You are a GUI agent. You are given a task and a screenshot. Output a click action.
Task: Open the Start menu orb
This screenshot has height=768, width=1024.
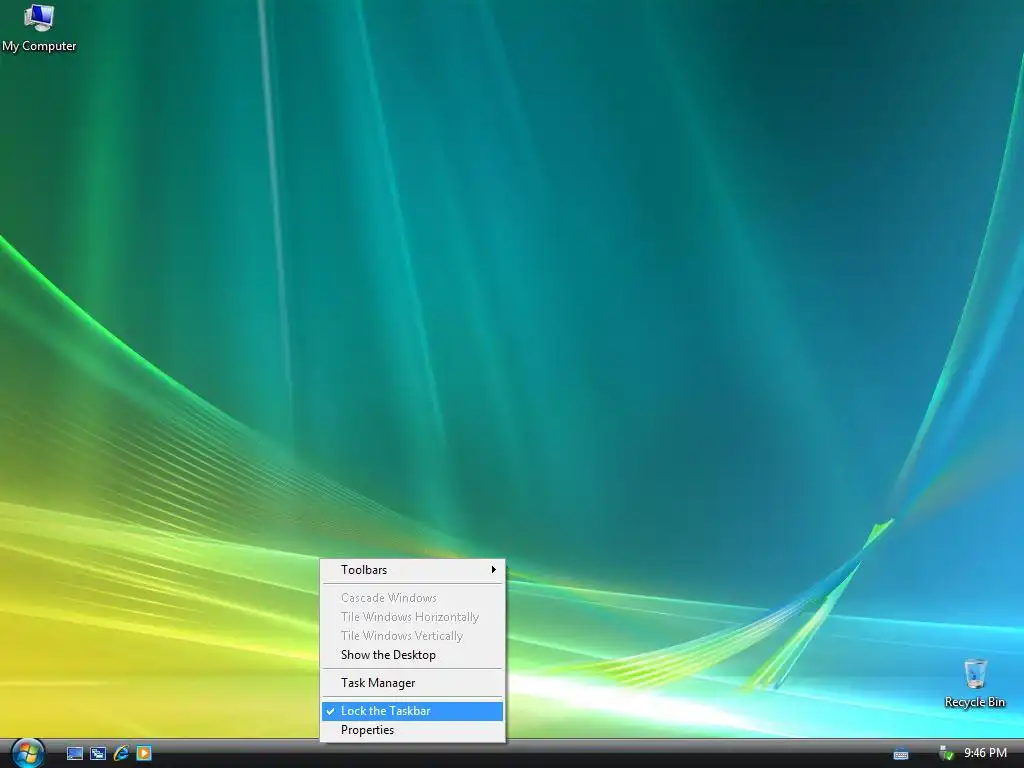click(27, 753)
